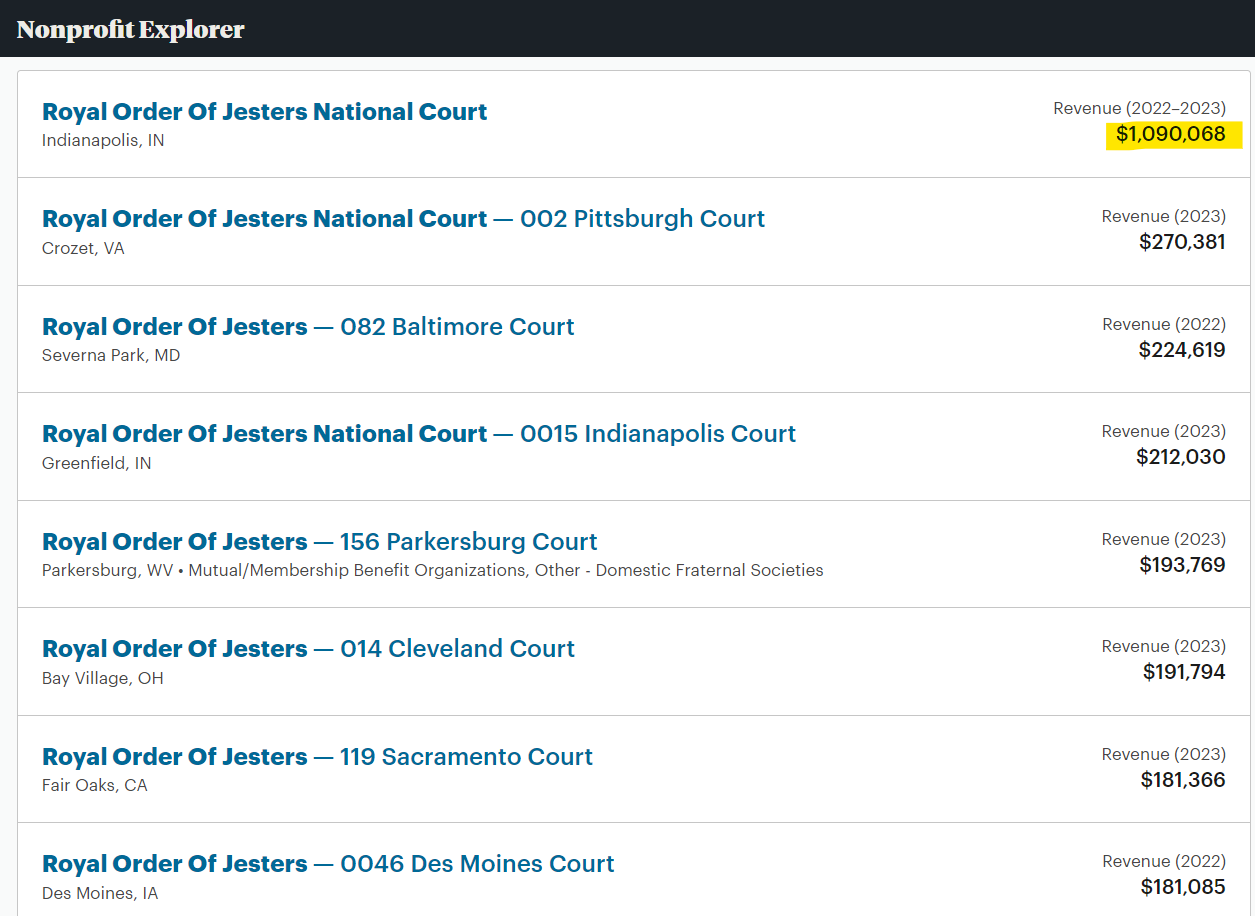Open Royal Order Of Jesters National Court, Indianapolis
Viewport: 1255px width, 916px height.
(265, 112)
